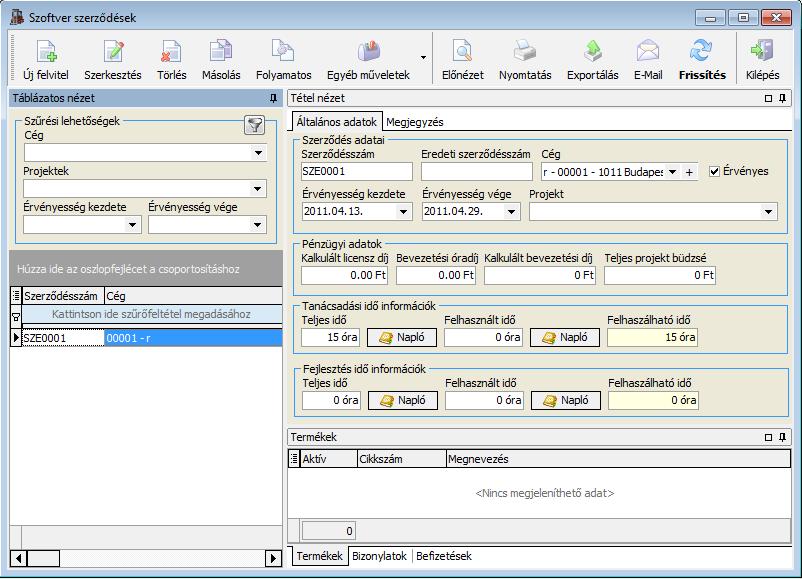Expand the Projekt dropdown

768,211
